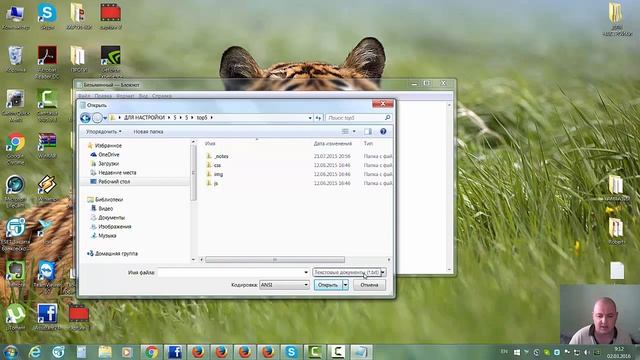Select Библиотеки in the navigation pane
This screenshot has width=640, height=360.
coord(109,200)
